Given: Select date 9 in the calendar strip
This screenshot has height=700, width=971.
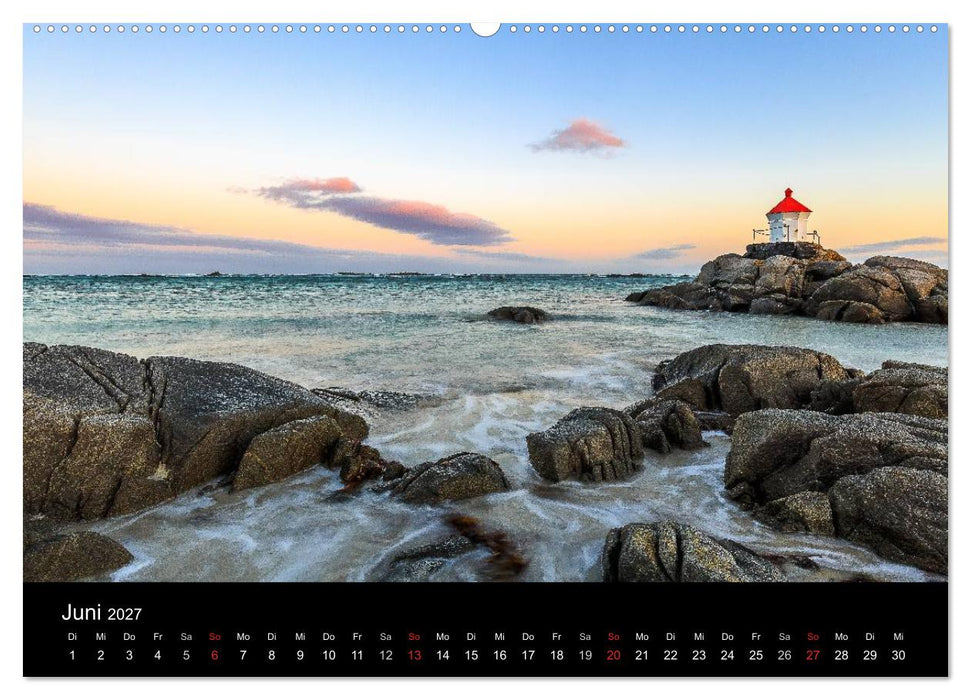Looking at the screenshot, I should [x=300, y=655].
